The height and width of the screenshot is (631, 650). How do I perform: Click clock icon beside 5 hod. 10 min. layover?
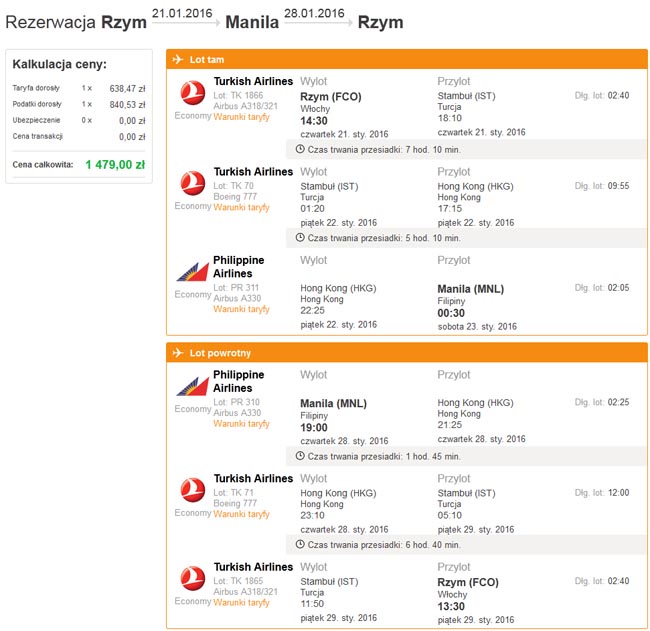pos(300,238)
